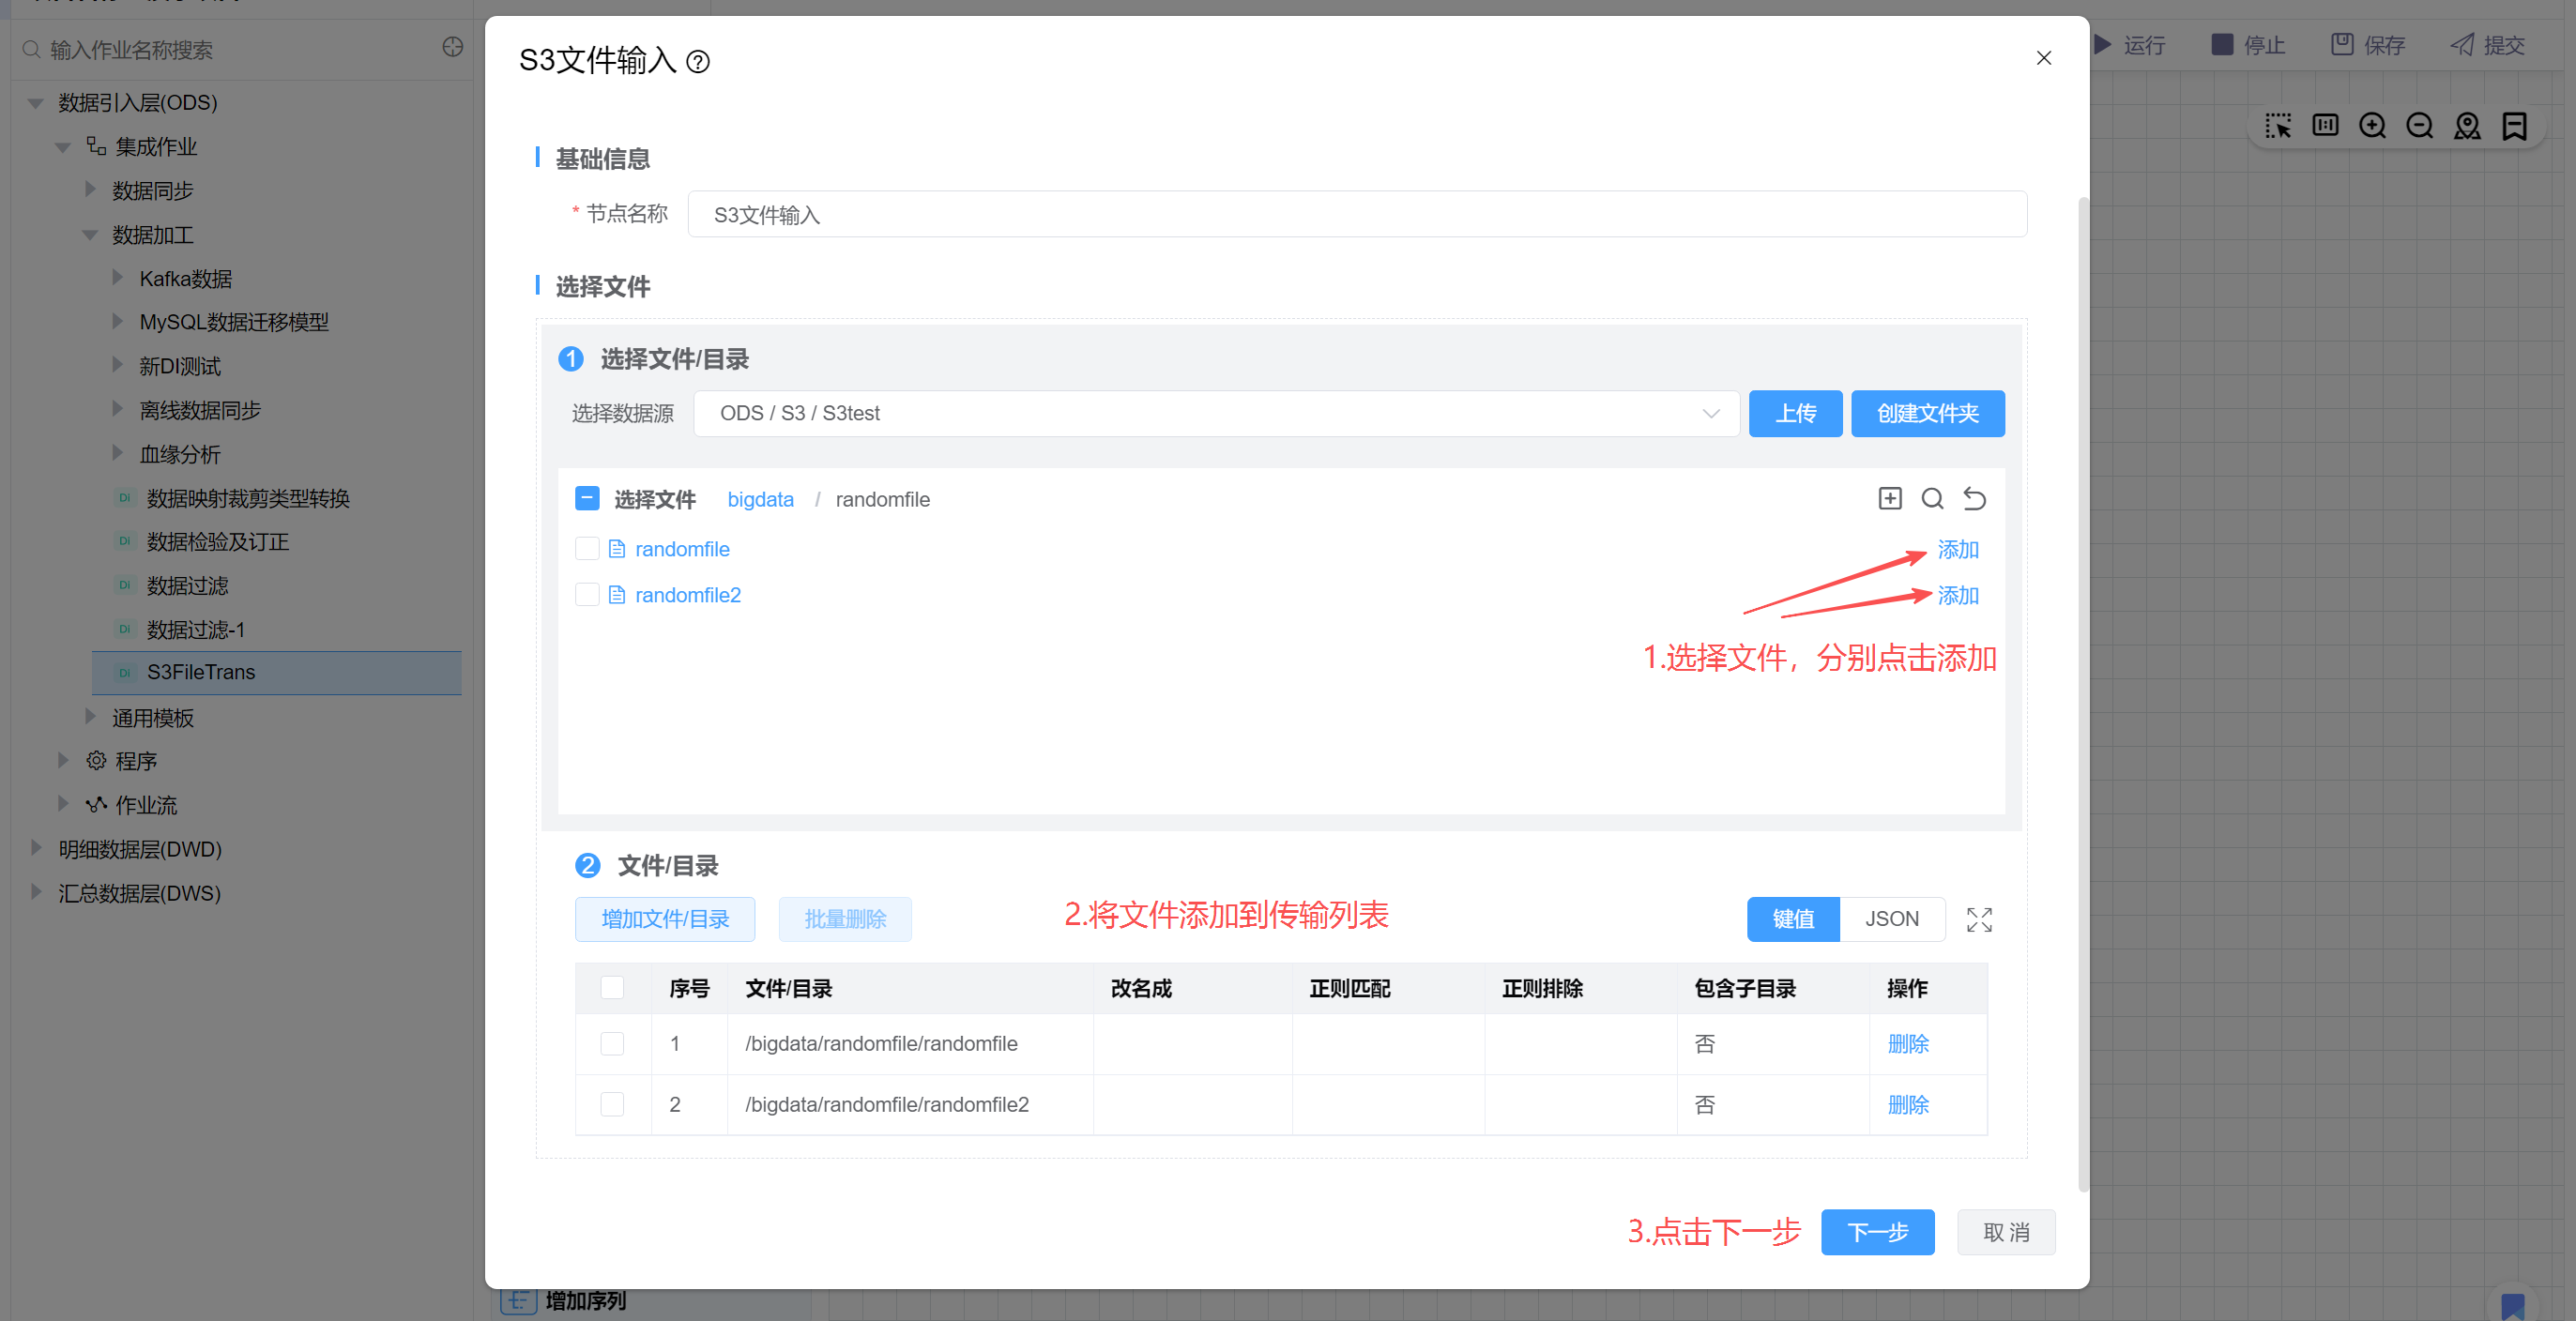Click the go-back arrow icon in file browser
Image resolution: width=2576 pixels, height=1321 pixels.
(x=1974, y=498)
